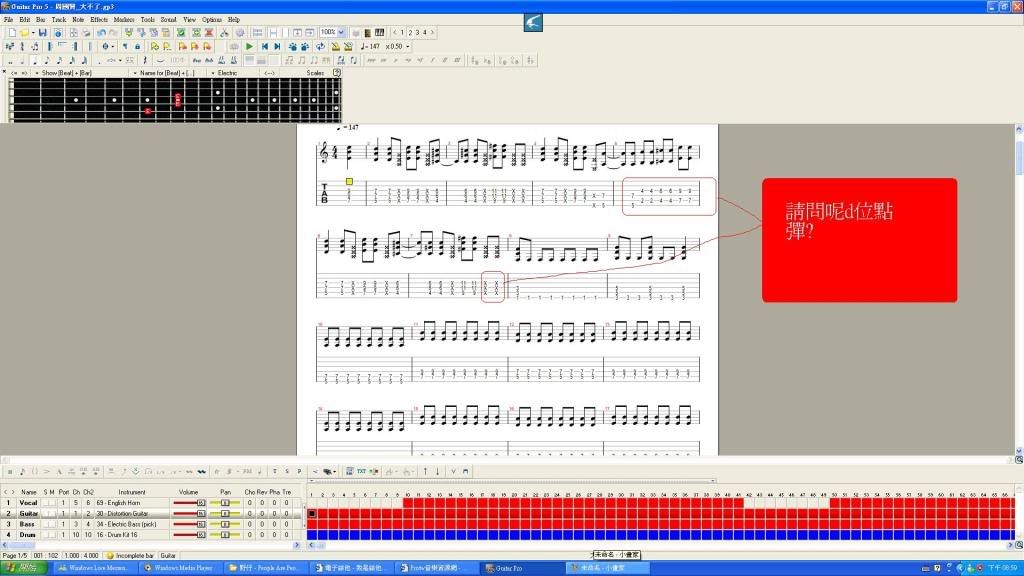
Task: Click the scissors Cut icon
Action: click(224, 33)
